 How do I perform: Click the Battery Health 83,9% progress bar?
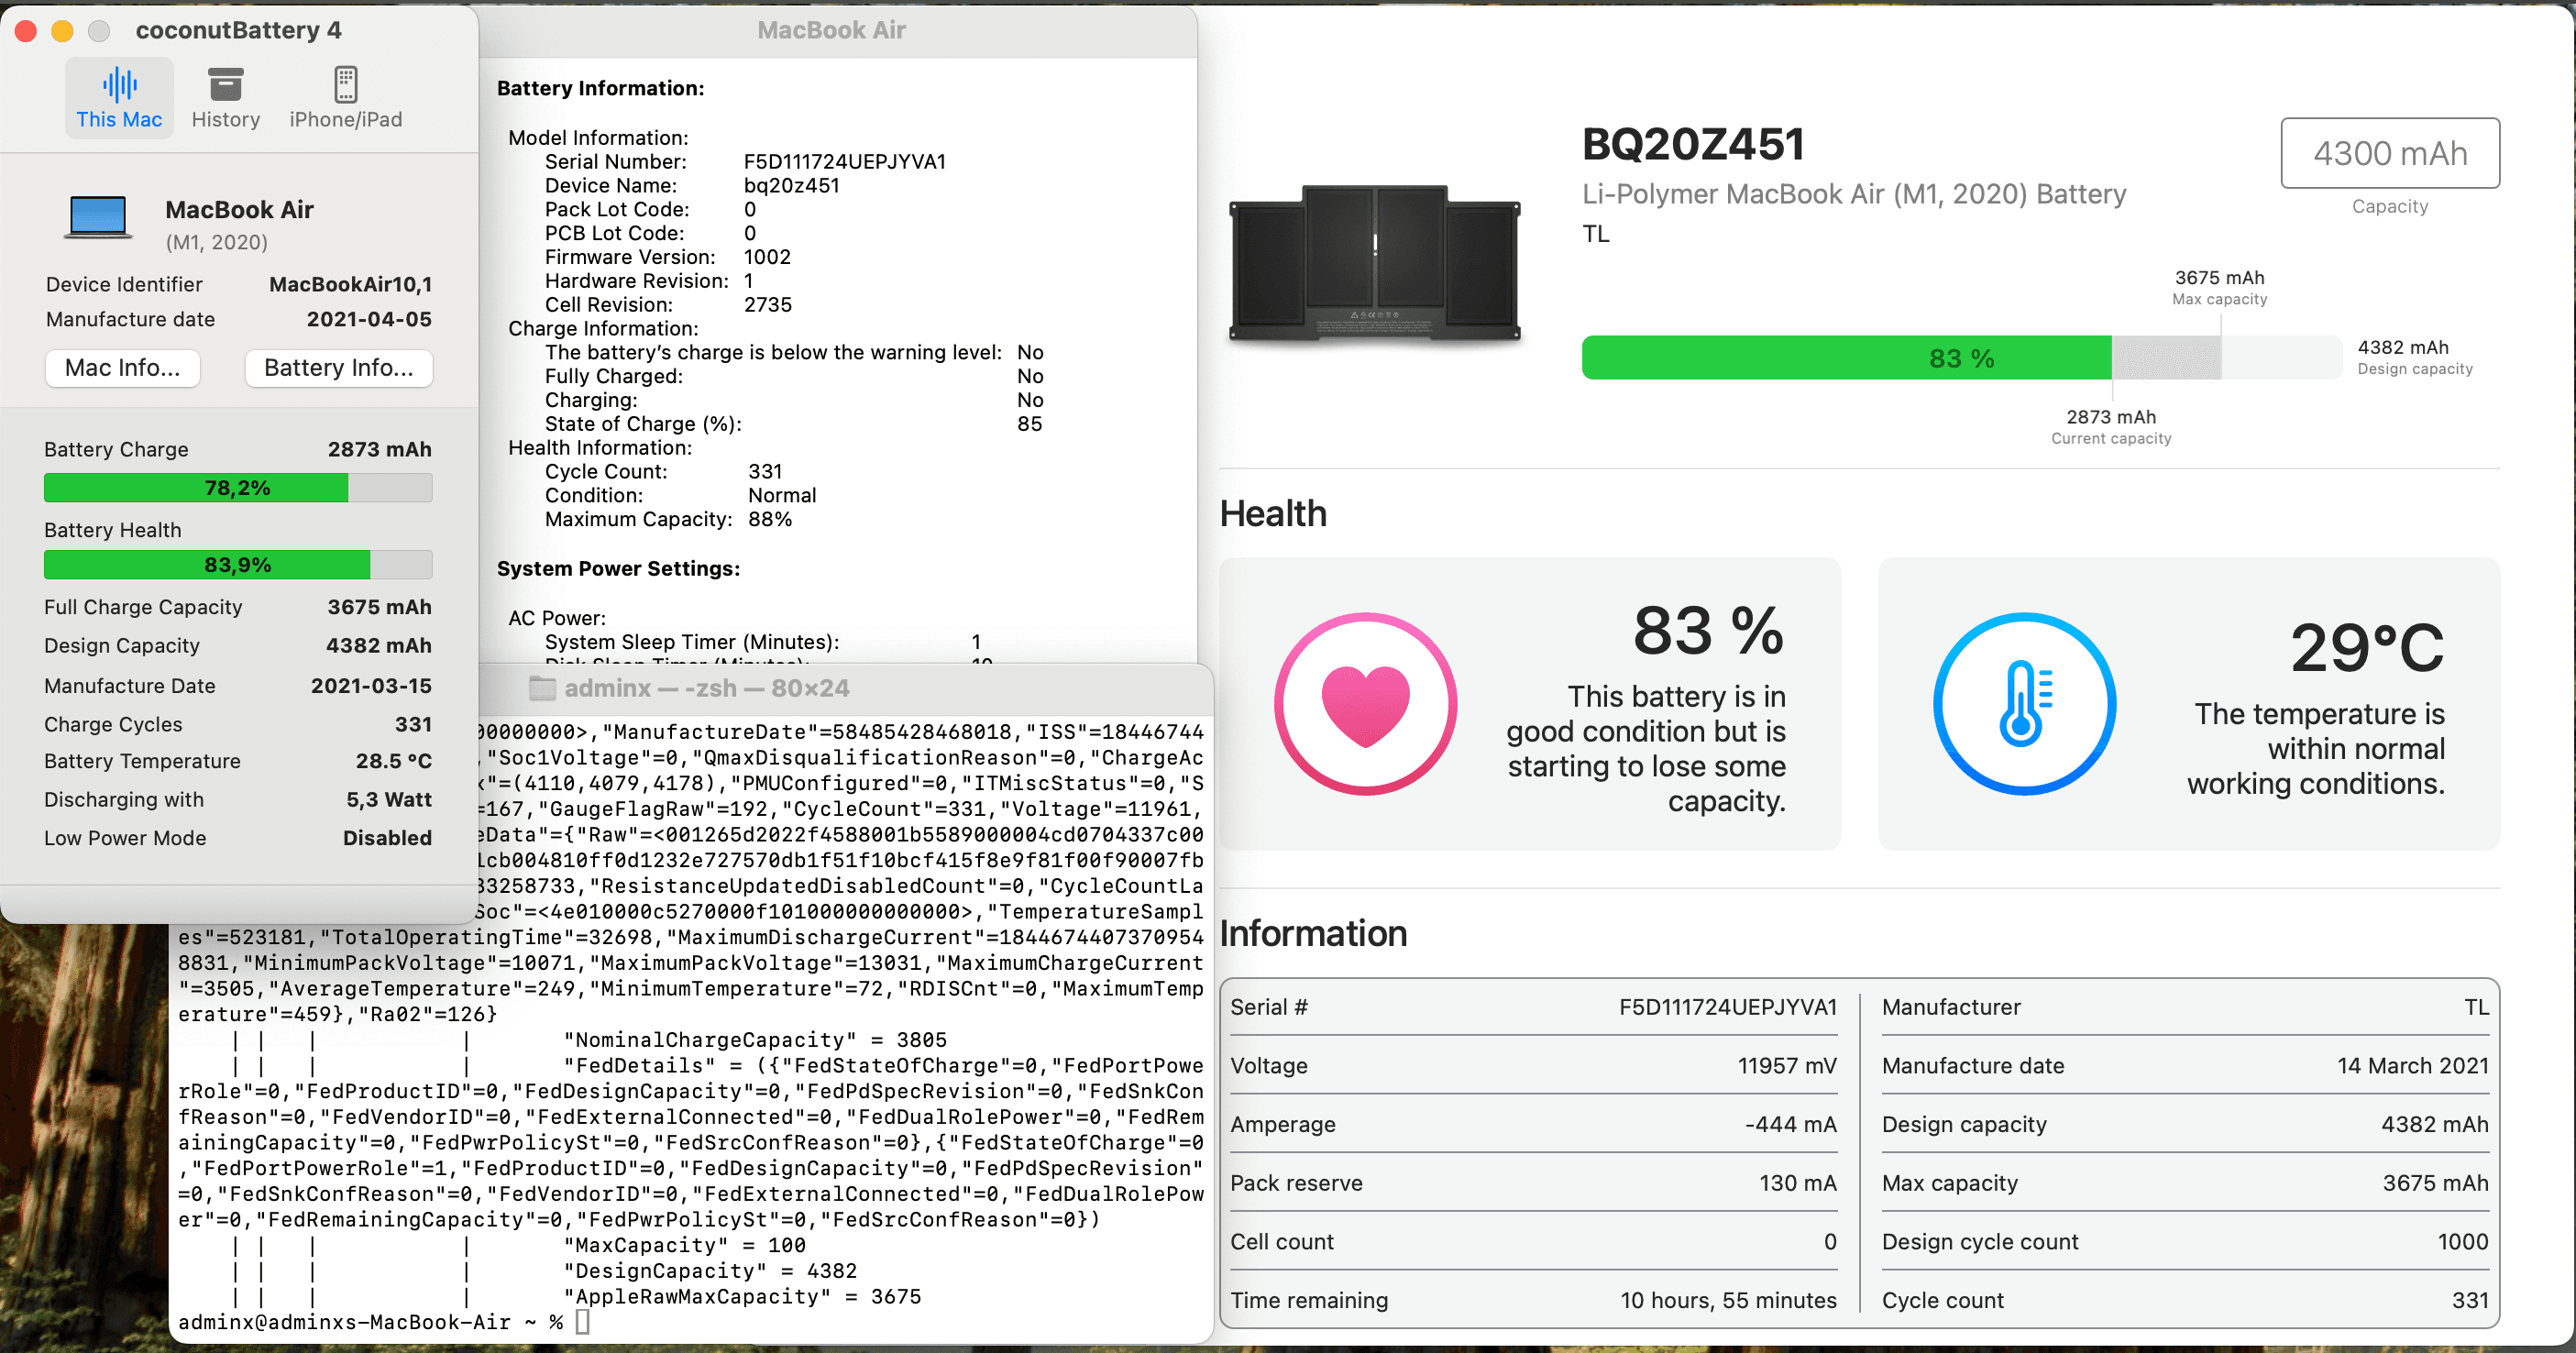tap(238, 565)
